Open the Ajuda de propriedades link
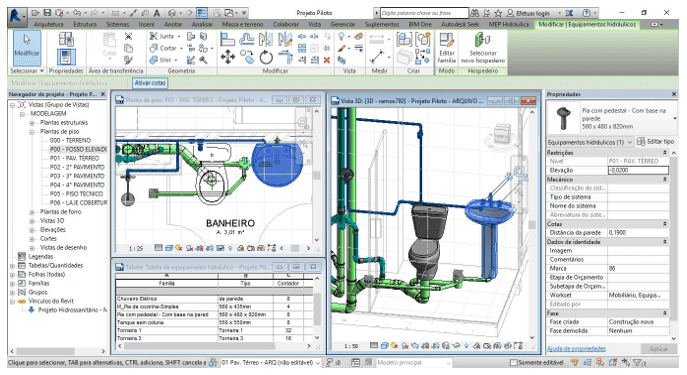This screenshot has width=687, height=375. [x=576, y=349]
